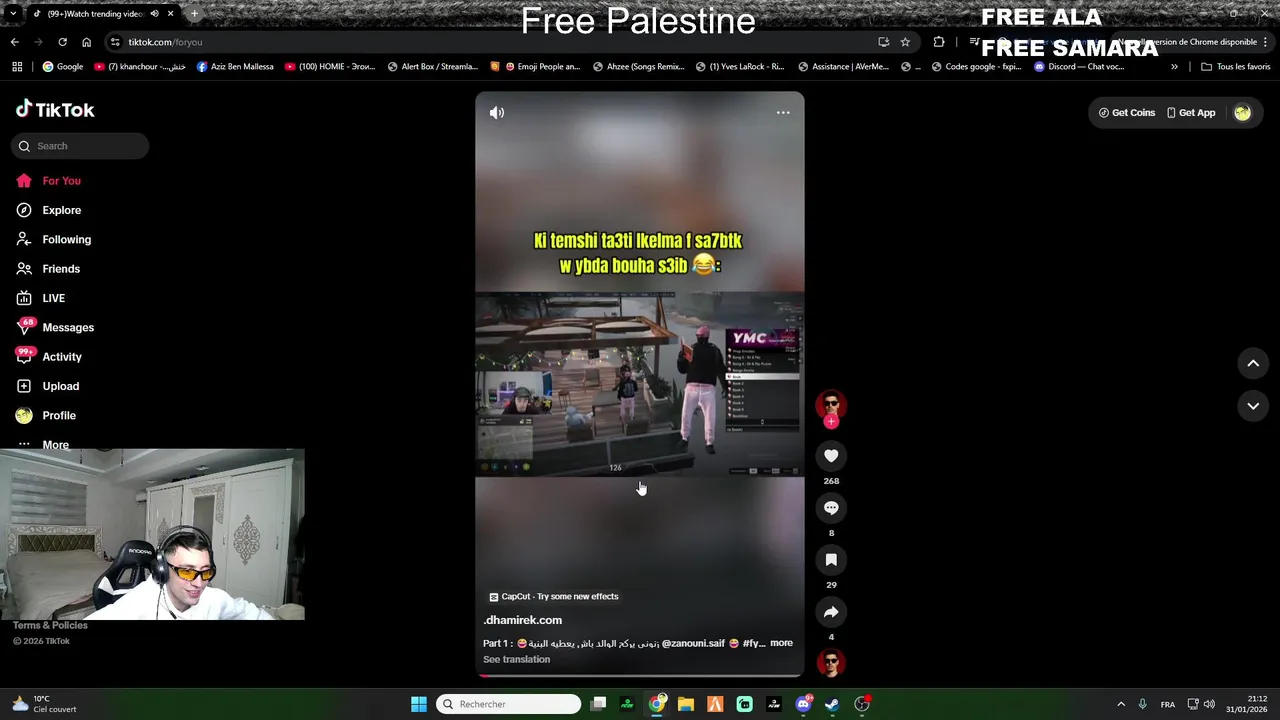1280x720 pixels.
Task: Open File Explorer from the taskbar
Action: 686,704
